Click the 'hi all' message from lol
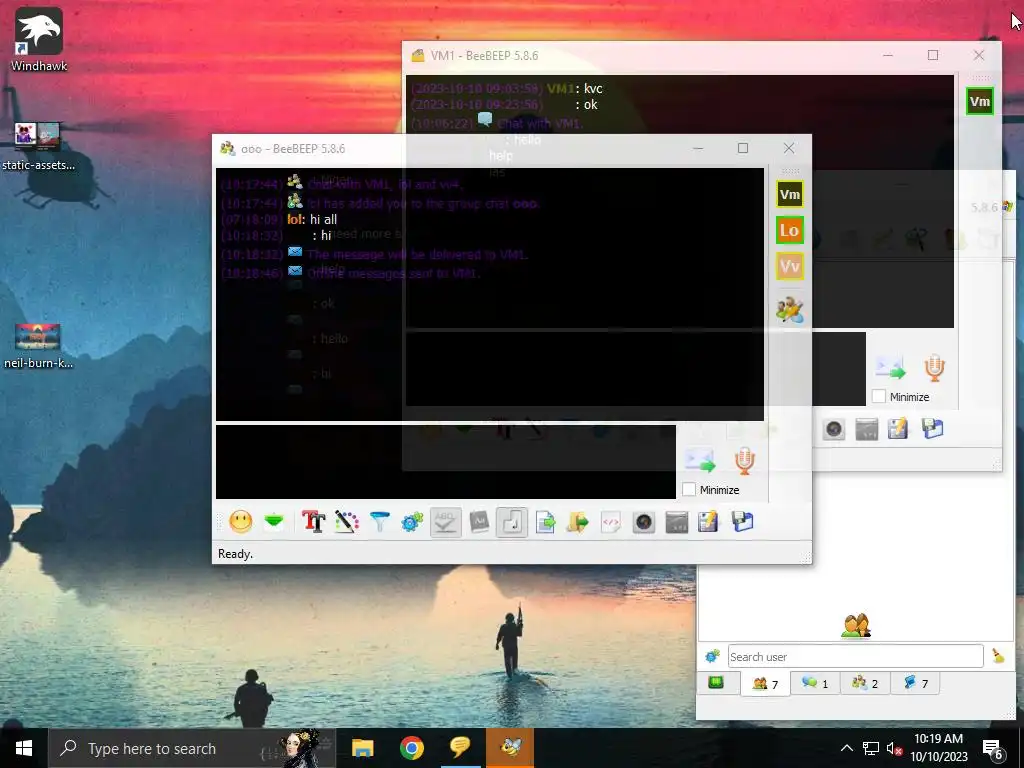 pyautogui.click(x=323, y=219)
